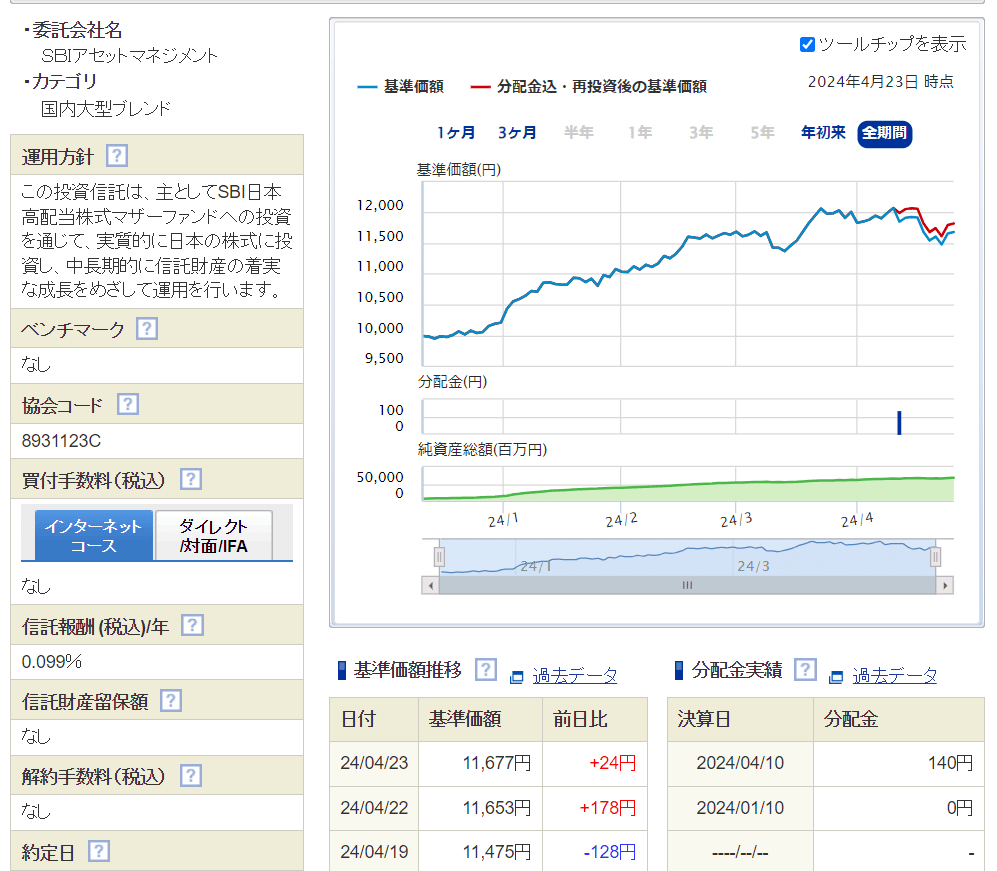997x871 pixels.
Task: Click the 基準価額推移 help icon
Action: pos(485,670)
